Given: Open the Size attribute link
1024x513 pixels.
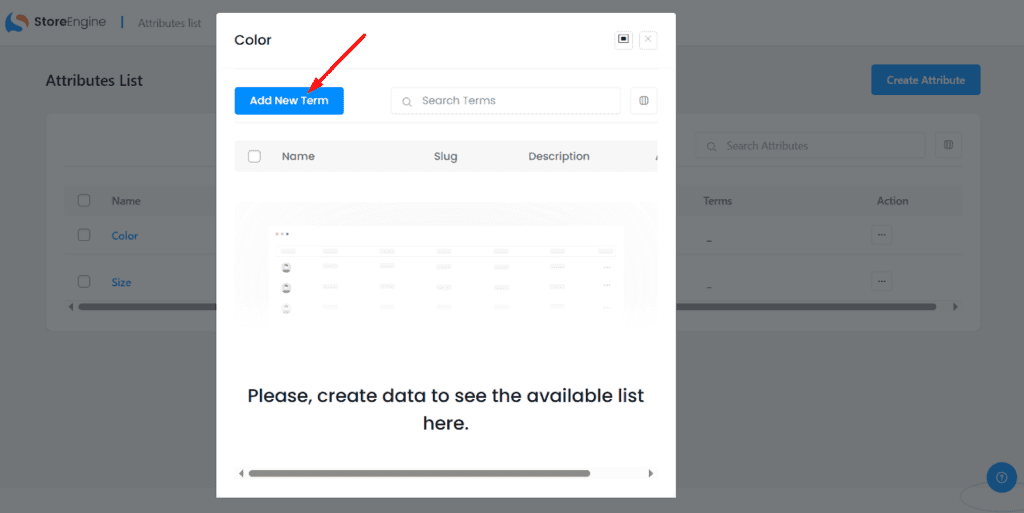Looking at the screenshot, I should point(121,282).
